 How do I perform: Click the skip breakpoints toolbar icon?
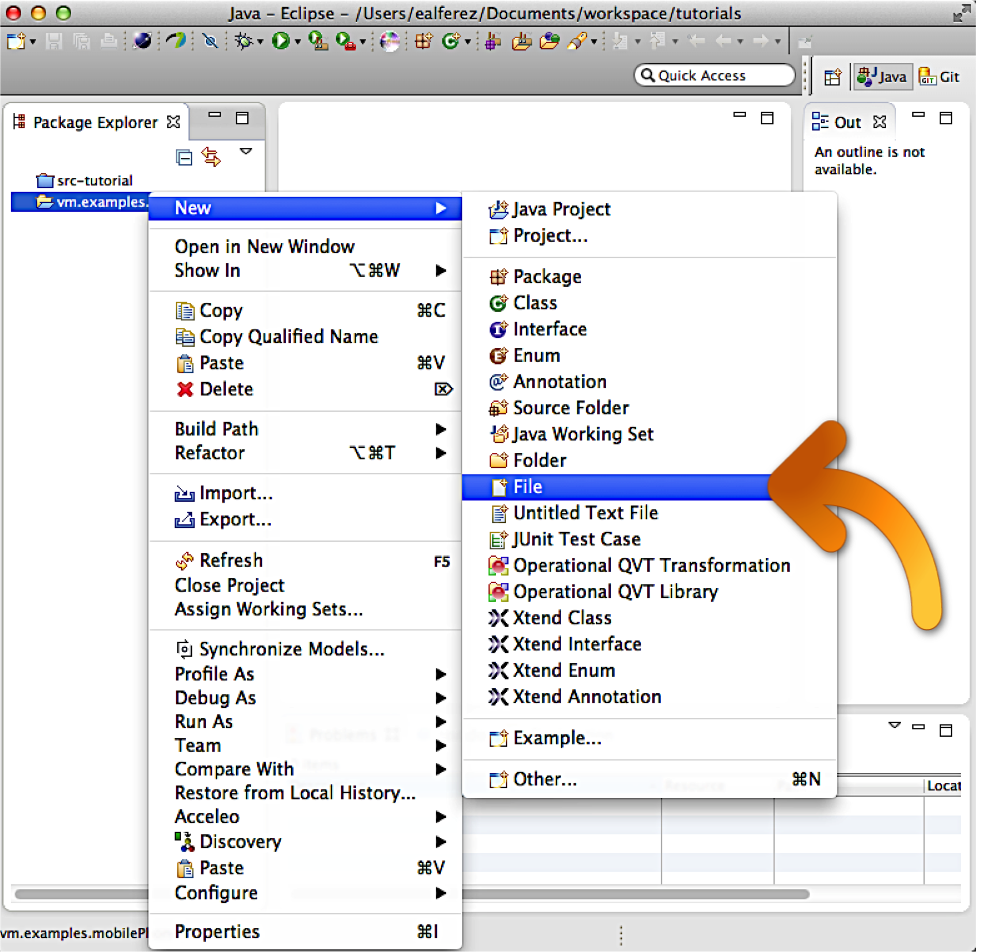click(x=210, y=41)
